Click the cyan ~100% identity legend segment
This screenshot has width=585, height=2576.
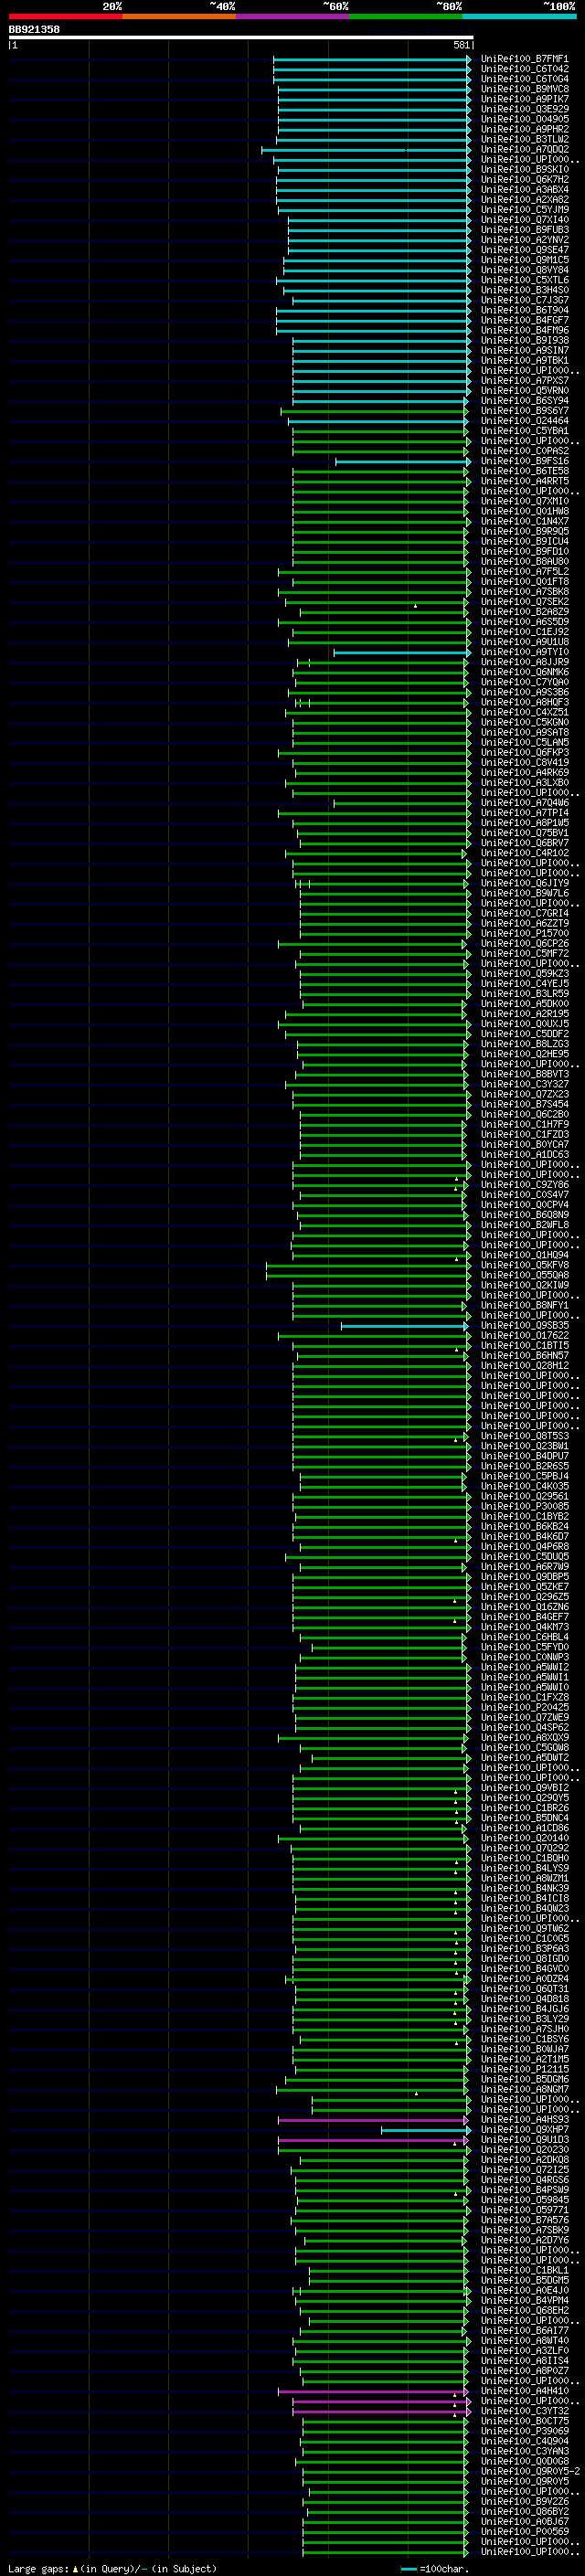click(520, 16)
